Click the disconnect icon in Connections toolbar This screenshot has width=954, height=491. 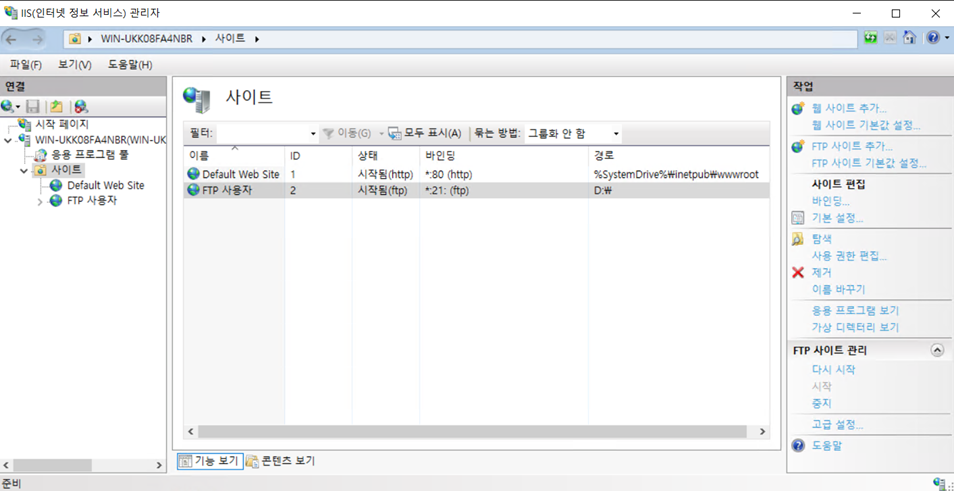81,107
